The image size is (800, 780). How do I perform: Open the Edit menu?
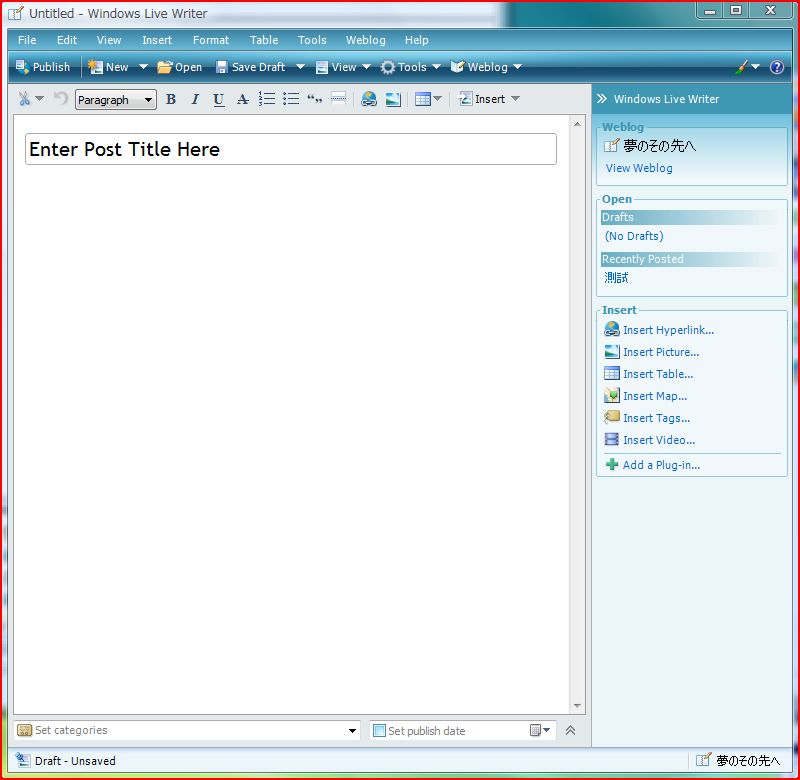pyautogui.click(x=67, y=40)
